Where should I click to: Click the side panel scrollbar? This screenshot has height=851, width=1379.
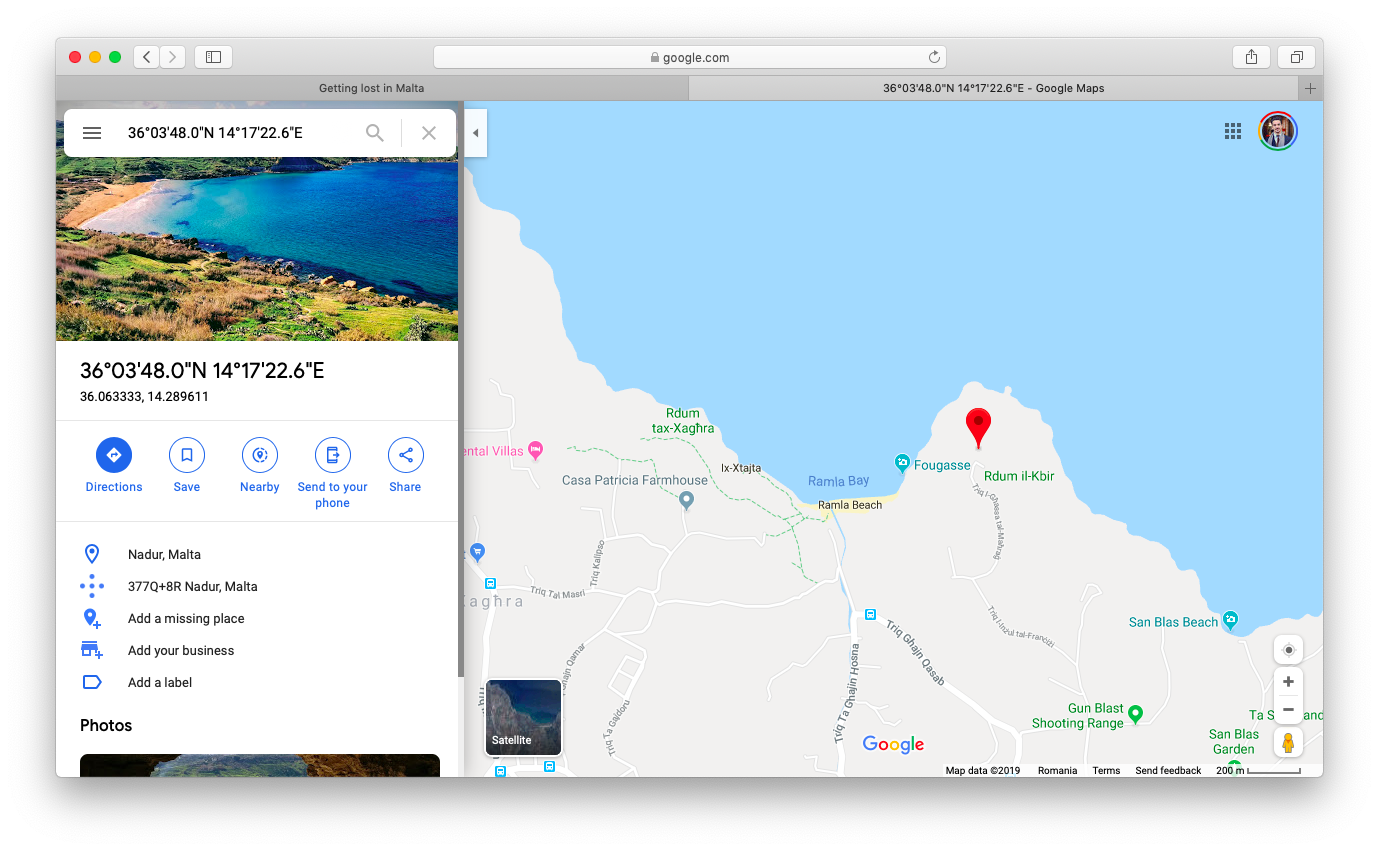[461, 390]
